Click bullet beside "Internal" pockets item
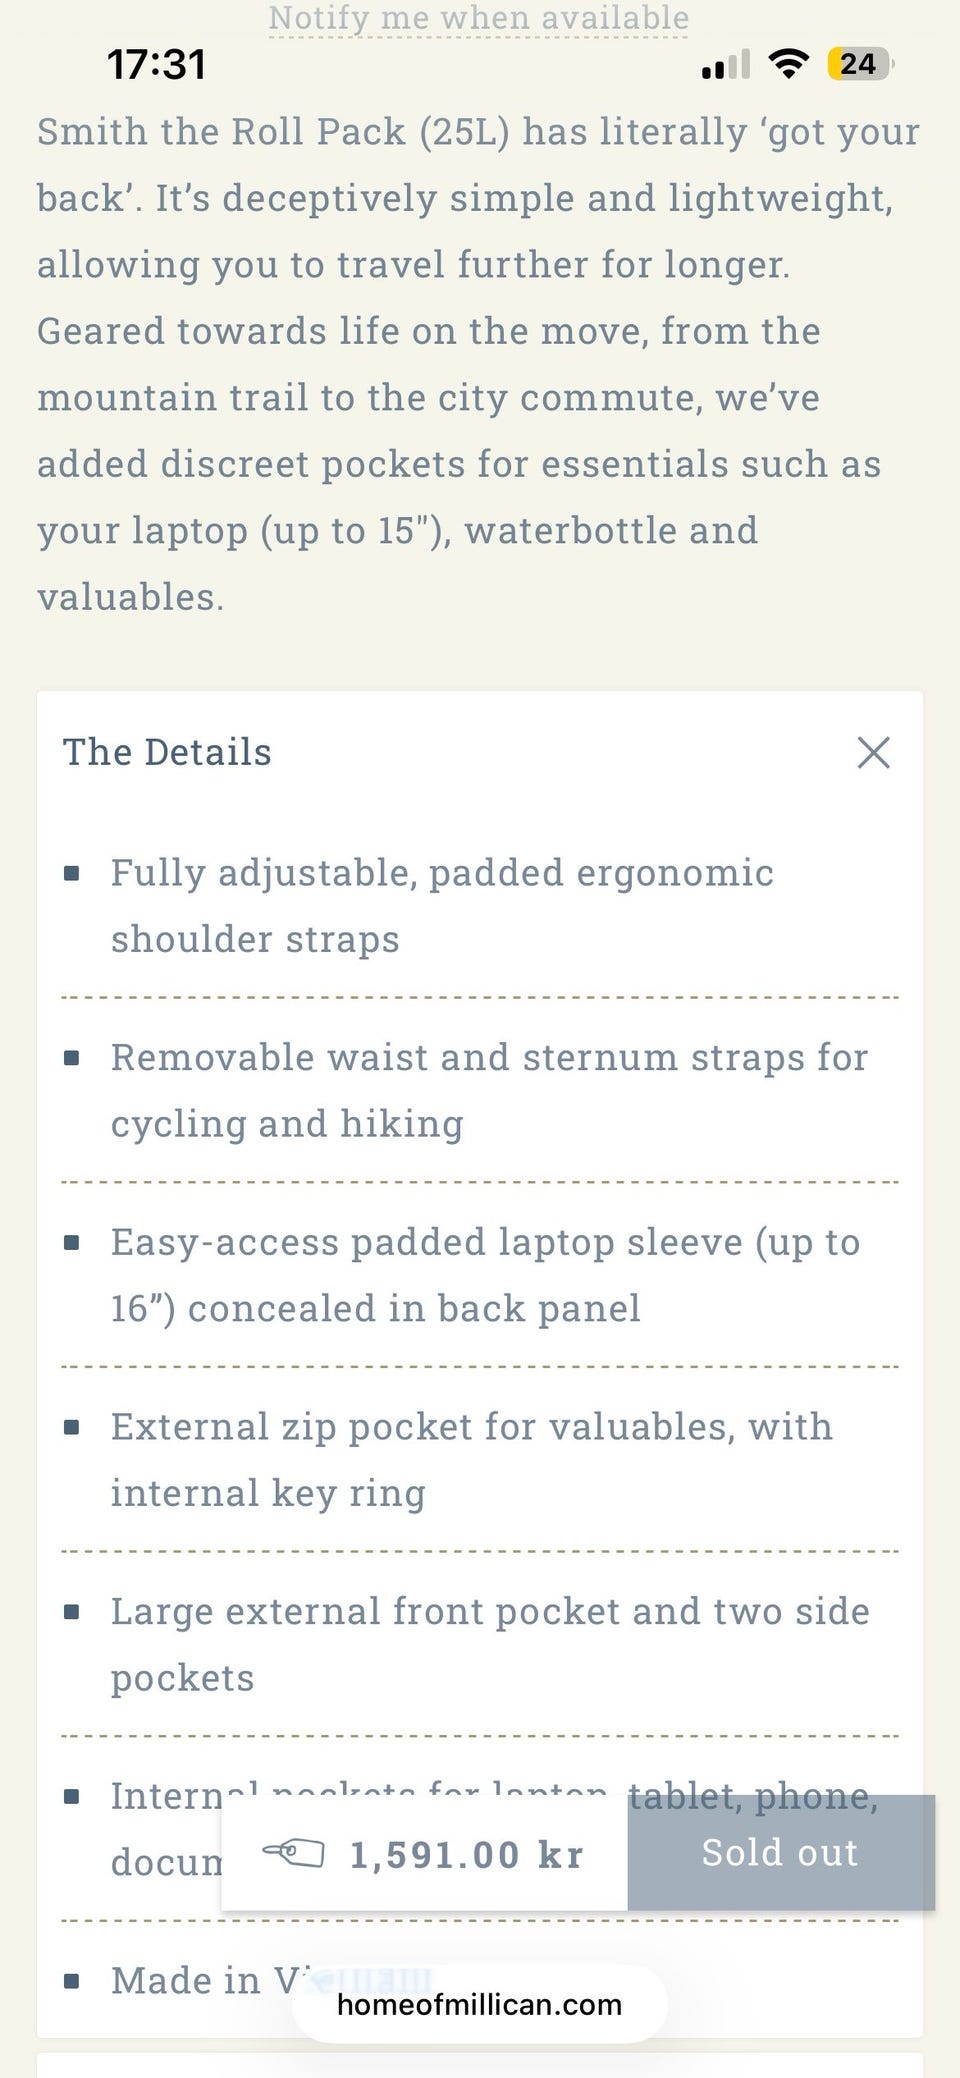 point(72,1796)
